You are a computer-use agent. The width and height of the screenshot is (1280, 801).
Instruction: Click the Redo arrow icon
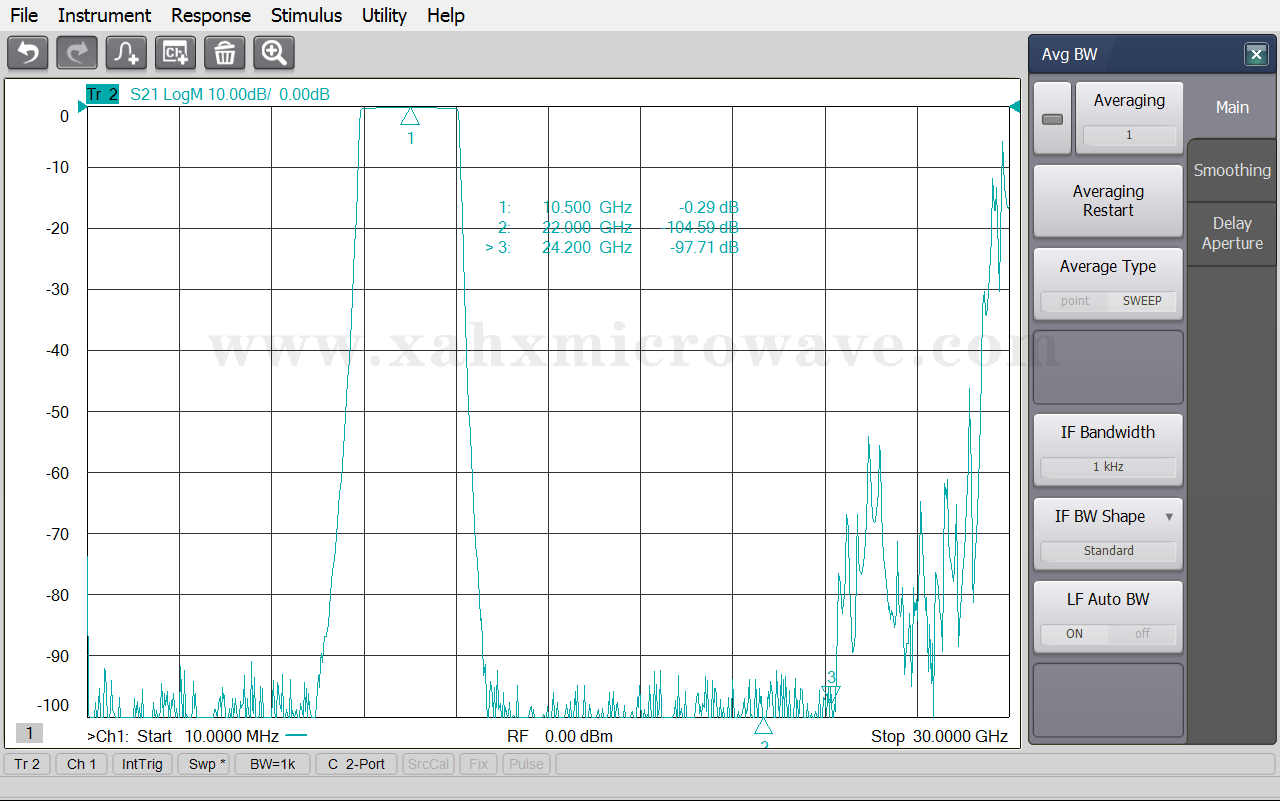pos(77,53)
